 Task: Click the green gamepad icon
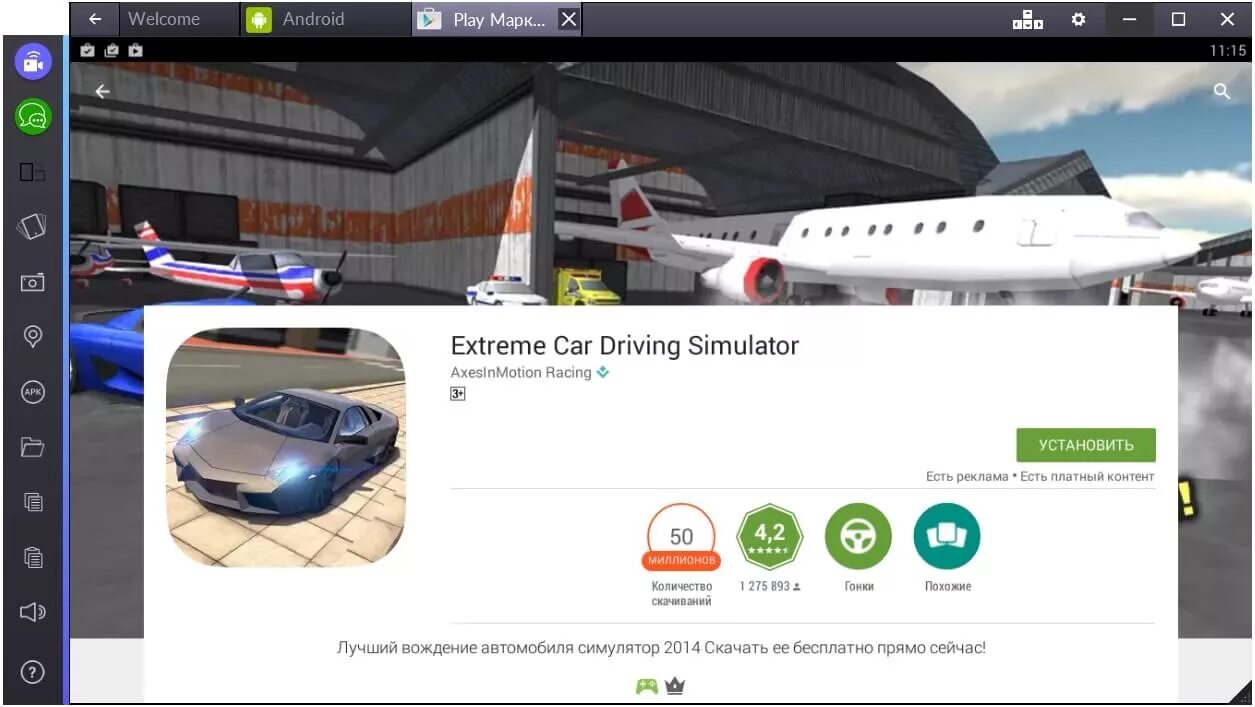pos(647,687)
